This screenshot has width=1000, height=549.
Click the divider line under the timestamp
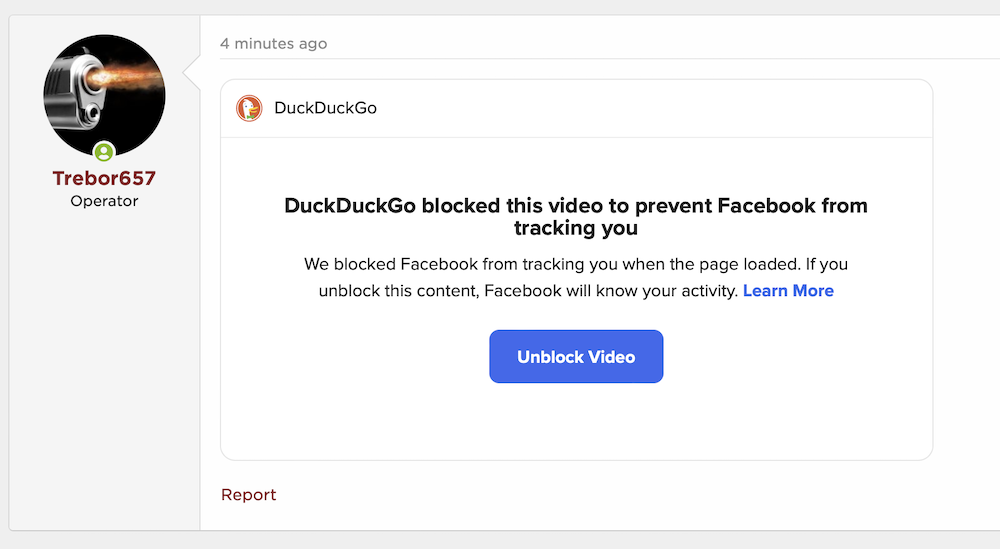tap(610, 59)
